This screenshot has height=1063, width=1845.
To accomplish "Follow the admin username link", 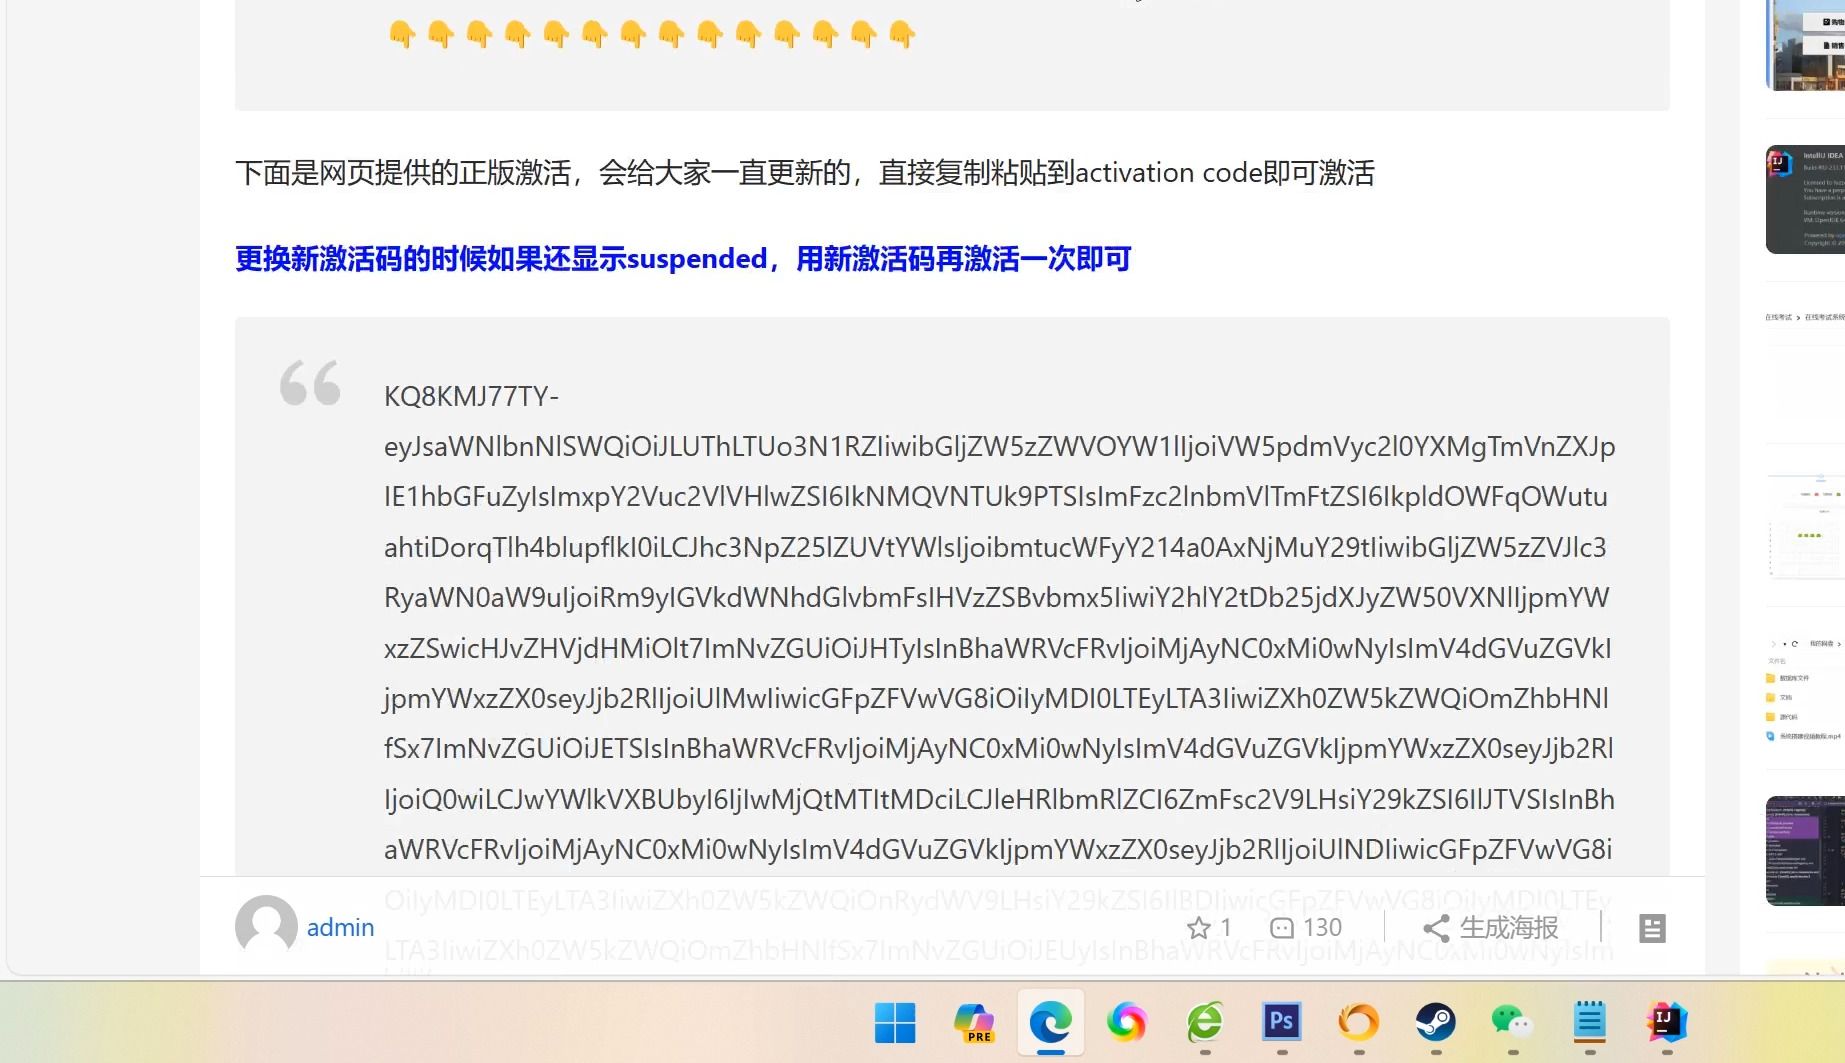I will [339, 927].
